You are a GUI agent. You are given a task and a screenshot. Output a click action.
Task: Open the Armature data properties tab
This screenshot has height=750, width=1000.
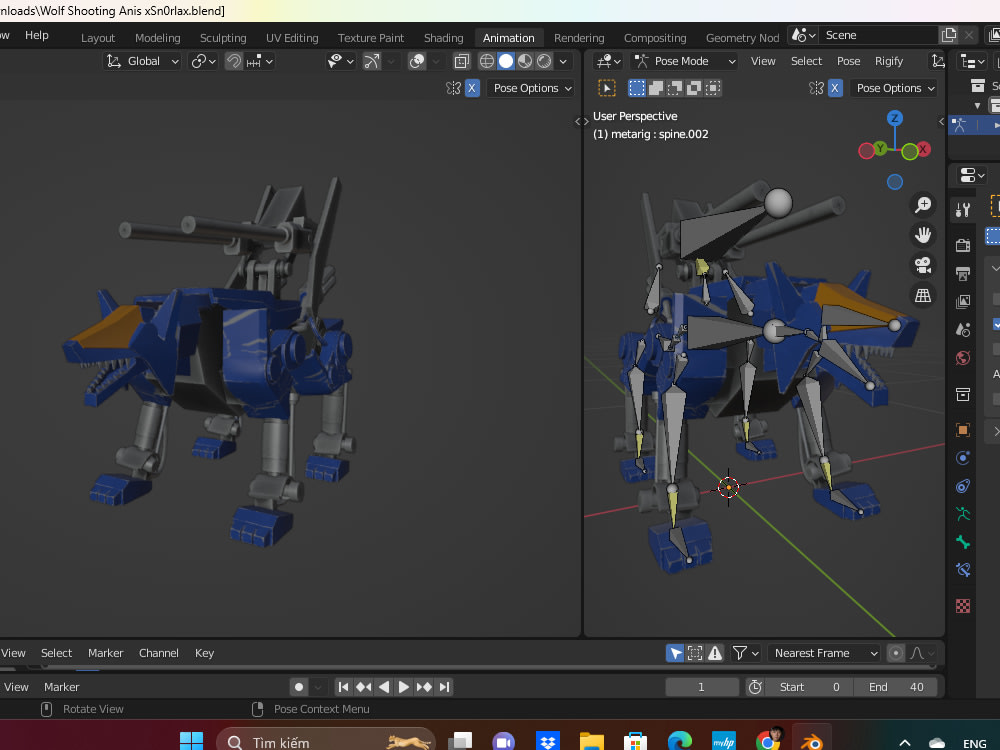[x=963, y=514]
